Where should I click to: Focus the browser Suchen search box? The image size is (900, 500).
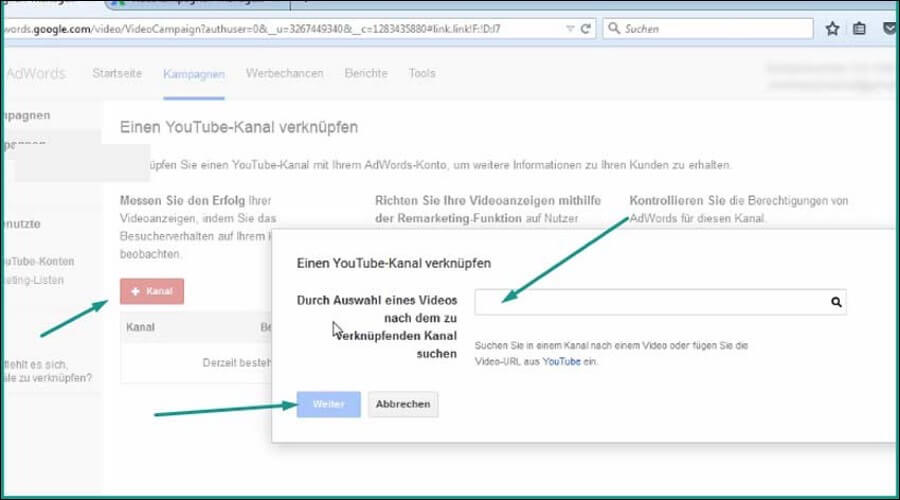tap(708, 28)
